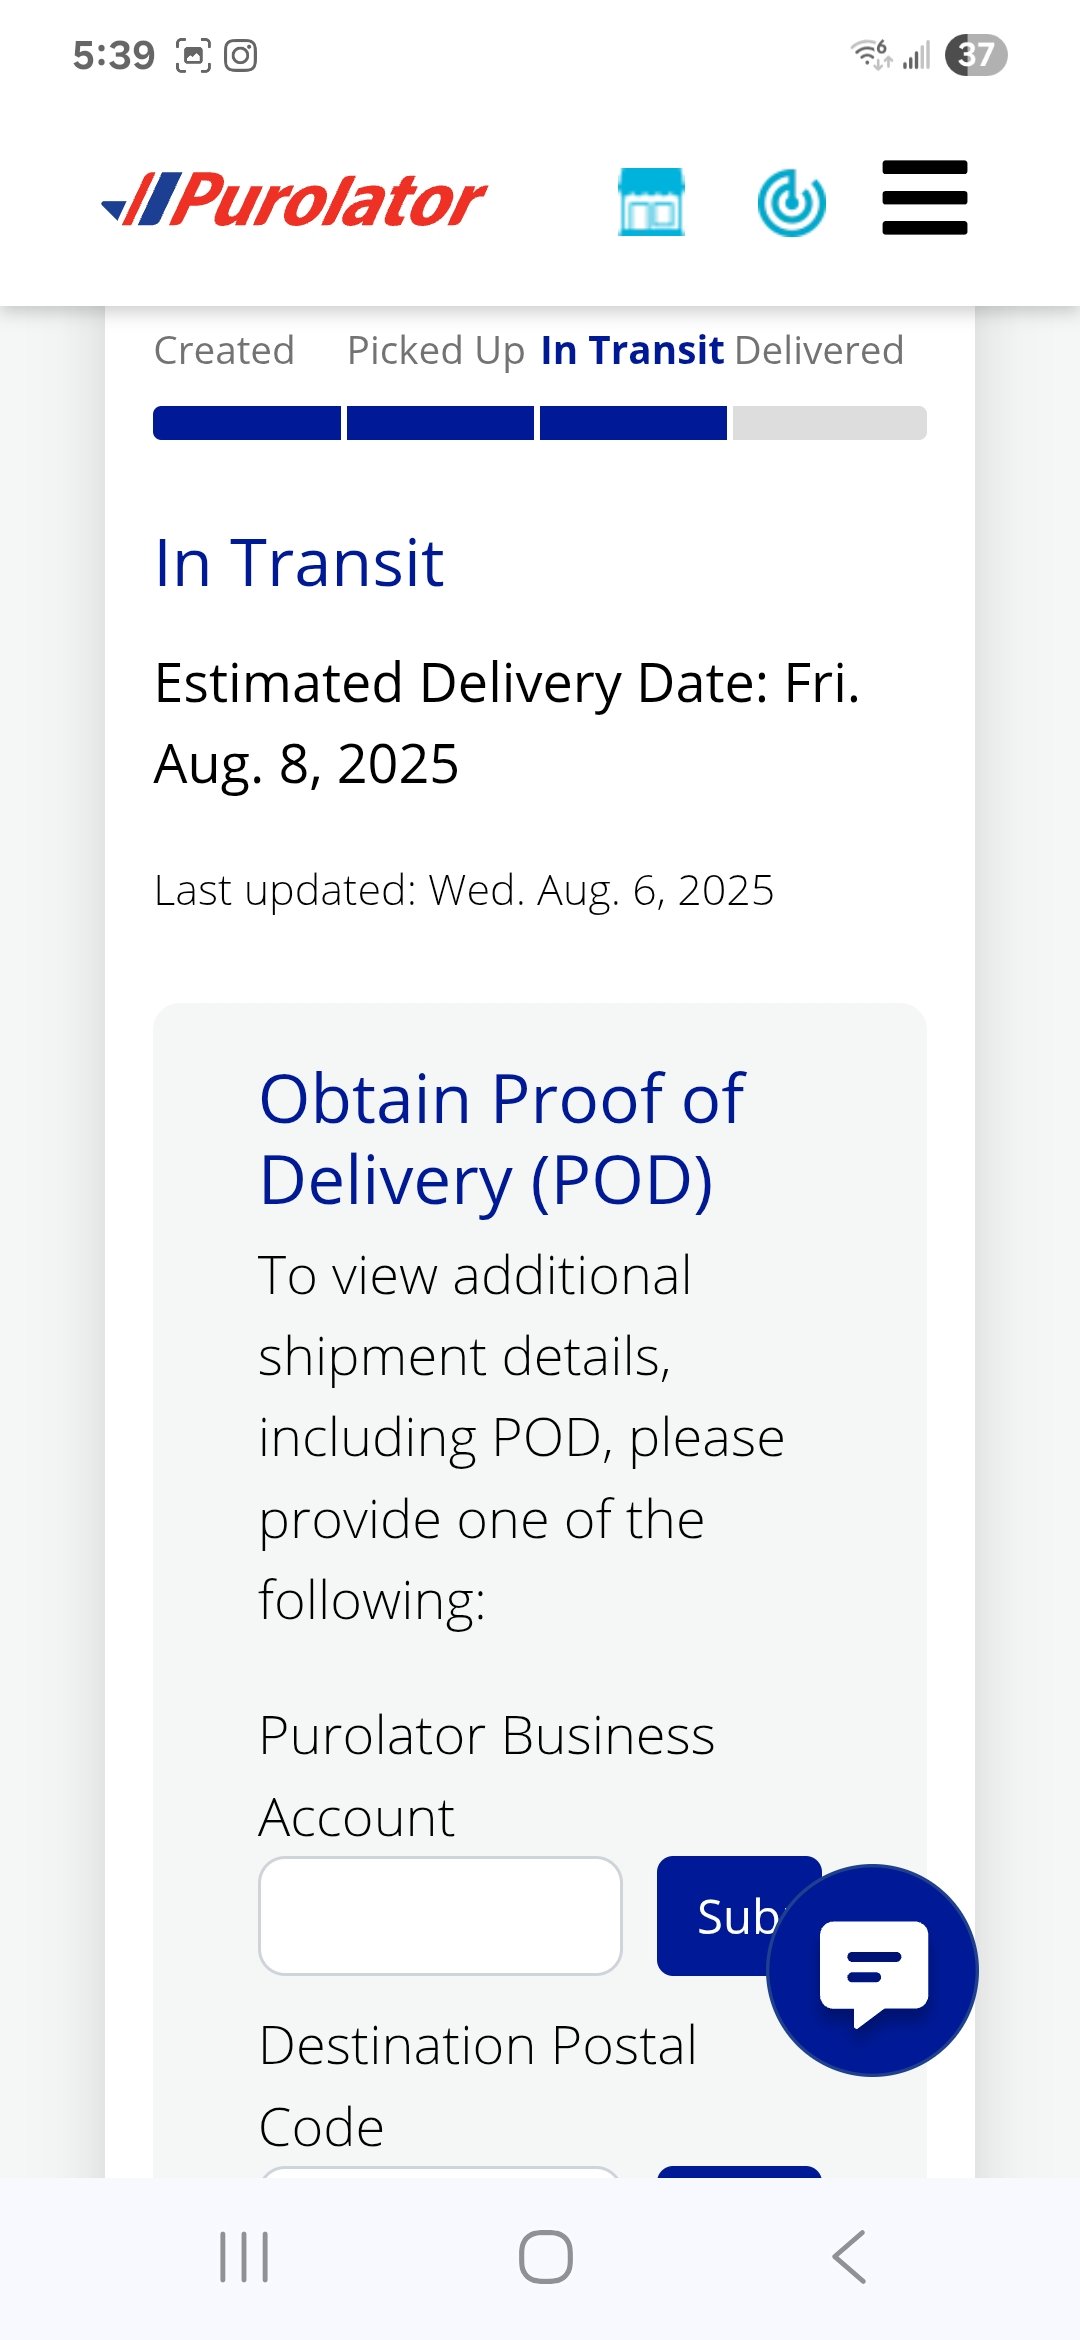The height and width of the screenshot is (2340, 1080).
Task: Tap the Android recent apps button
Action: click(x=244, y=2257)
